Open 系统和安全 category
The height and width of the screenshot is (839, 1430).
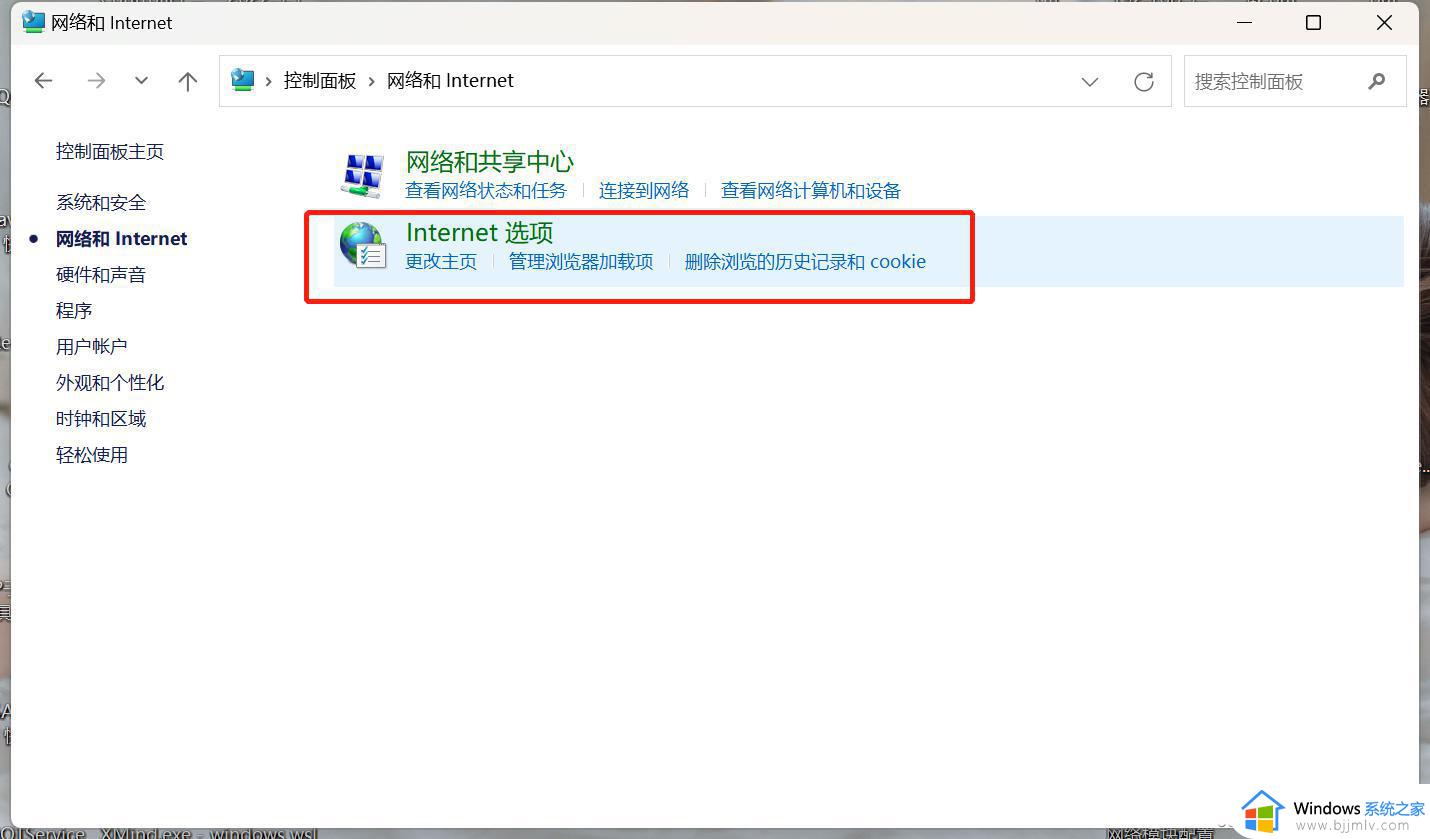pyautogui.click(x=101, y=202)
